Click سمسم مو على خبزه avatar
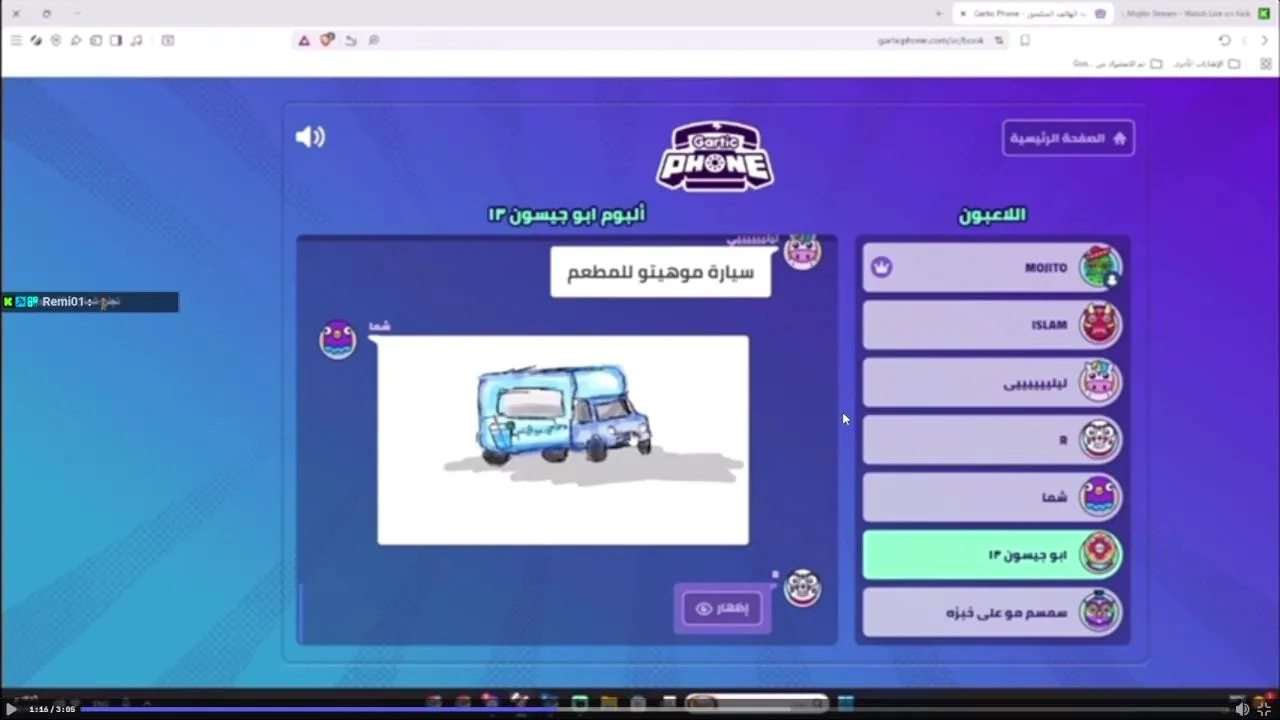Viewport: 1280px width, 720px height. coord(1100,611)
